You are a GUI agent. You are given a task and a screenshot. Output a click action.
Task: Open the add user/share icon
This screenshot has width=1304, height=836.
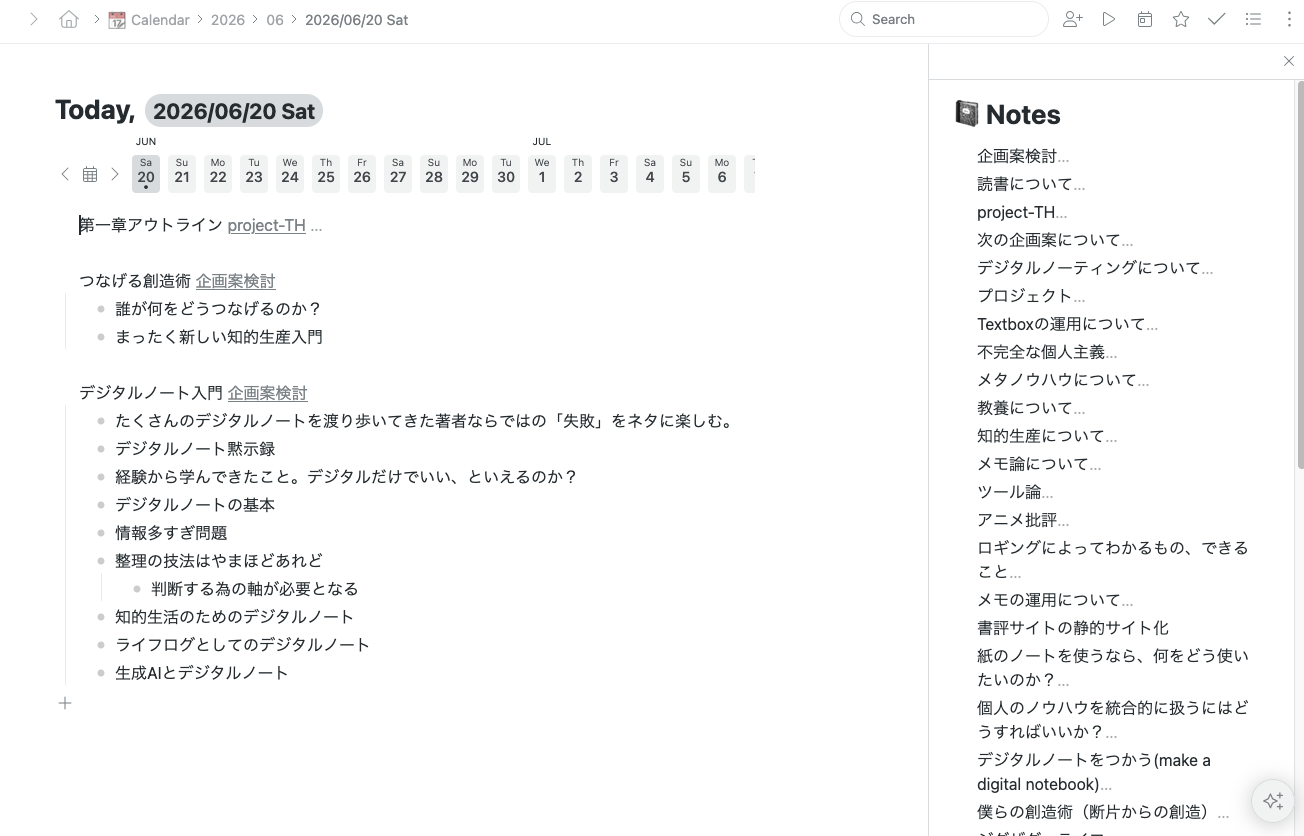click(x=1073, y=19)
